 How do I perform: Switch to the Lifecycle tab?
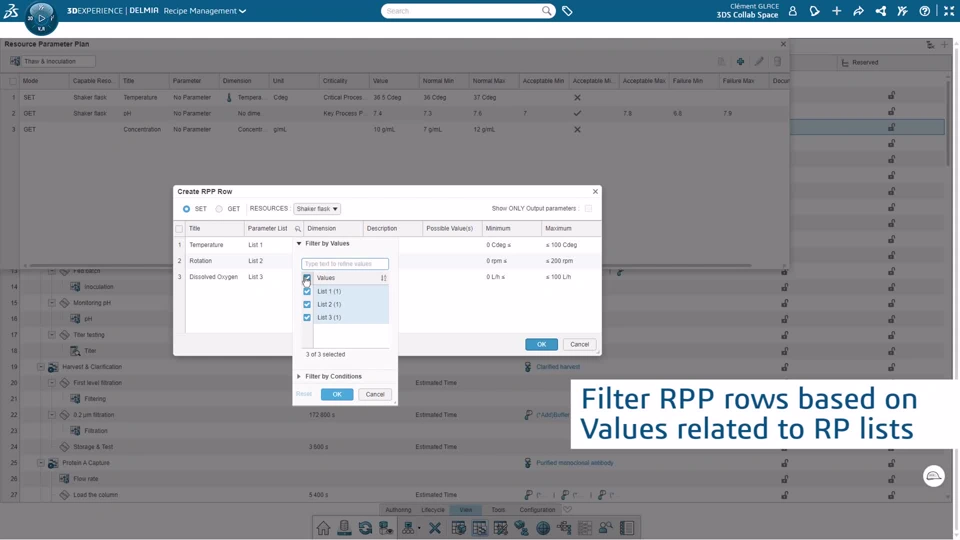pyautogui.click(x=433, y=509)
